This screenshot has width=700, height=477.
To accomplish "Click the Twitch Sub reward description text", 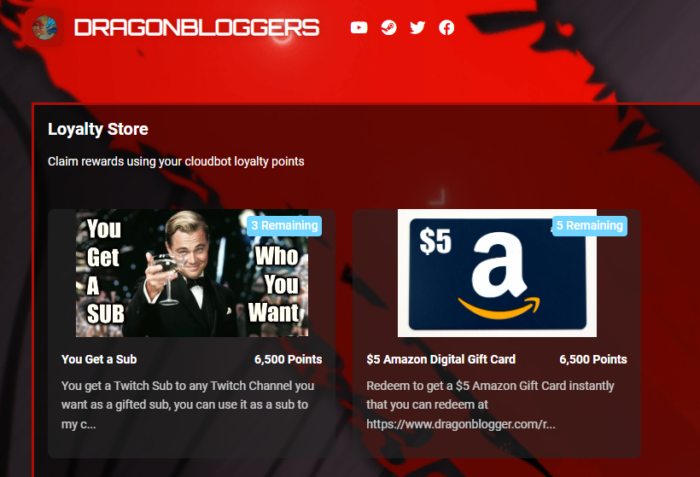I will [188, 405].
